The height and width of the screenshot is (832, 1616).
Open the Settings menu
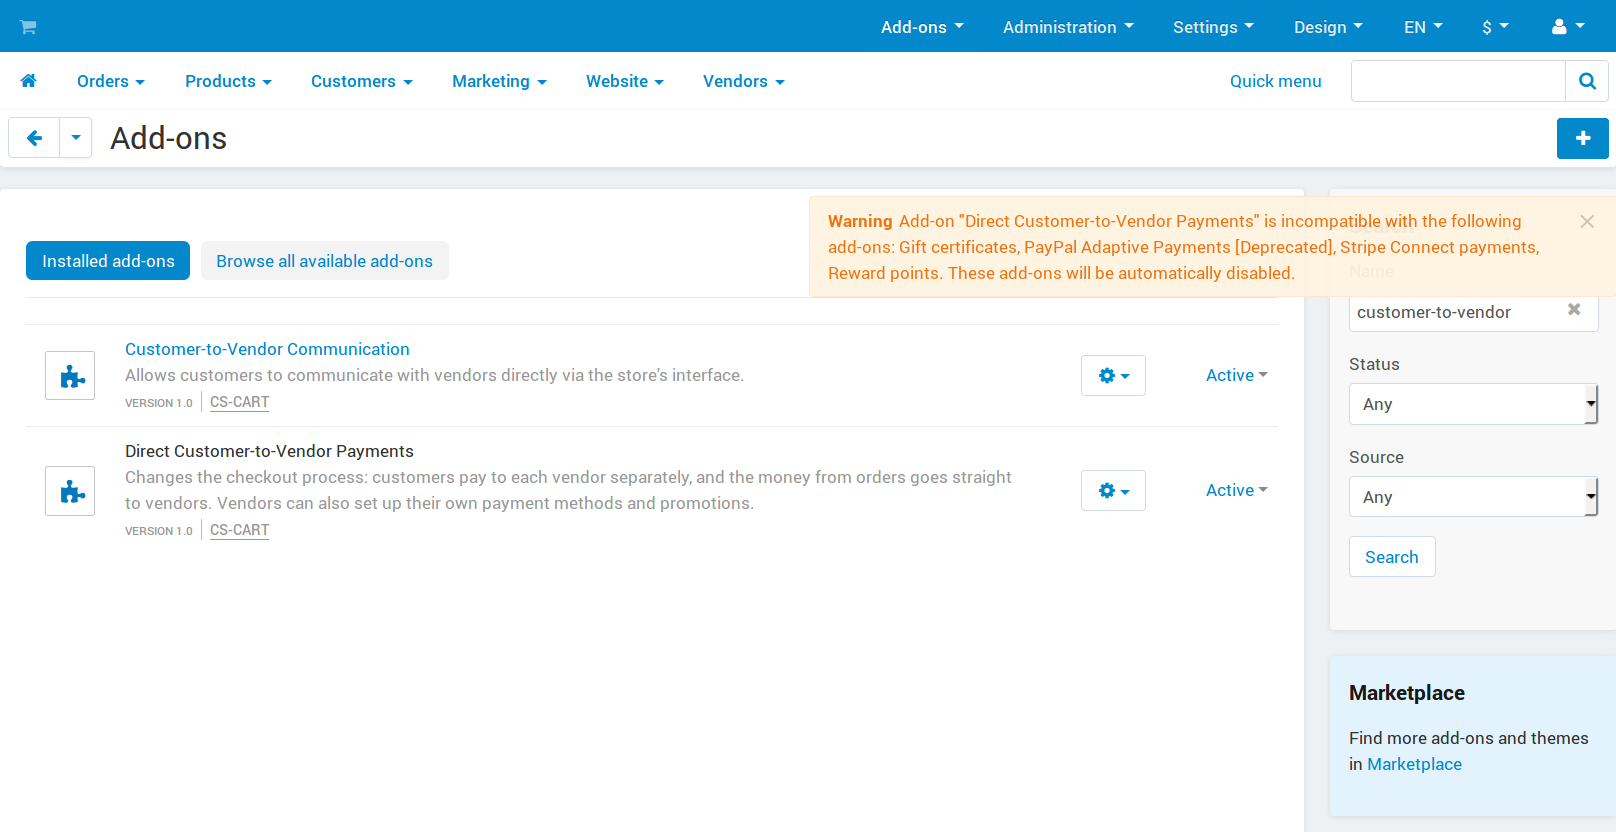click(x=1213, y=27)
